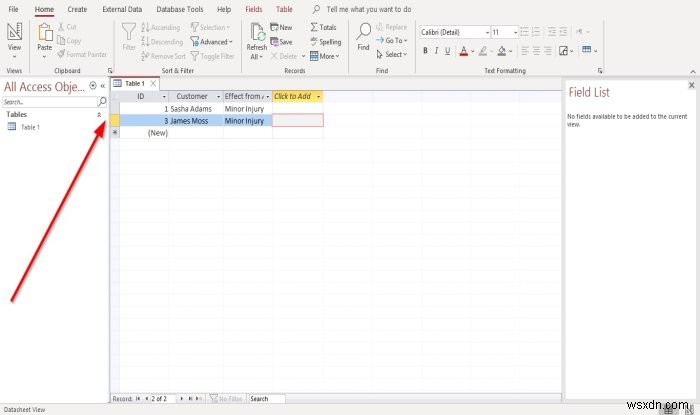This screenshot has height=415, width=700.
Task: Open the font name combo box
Action: (x=455, y=32)
